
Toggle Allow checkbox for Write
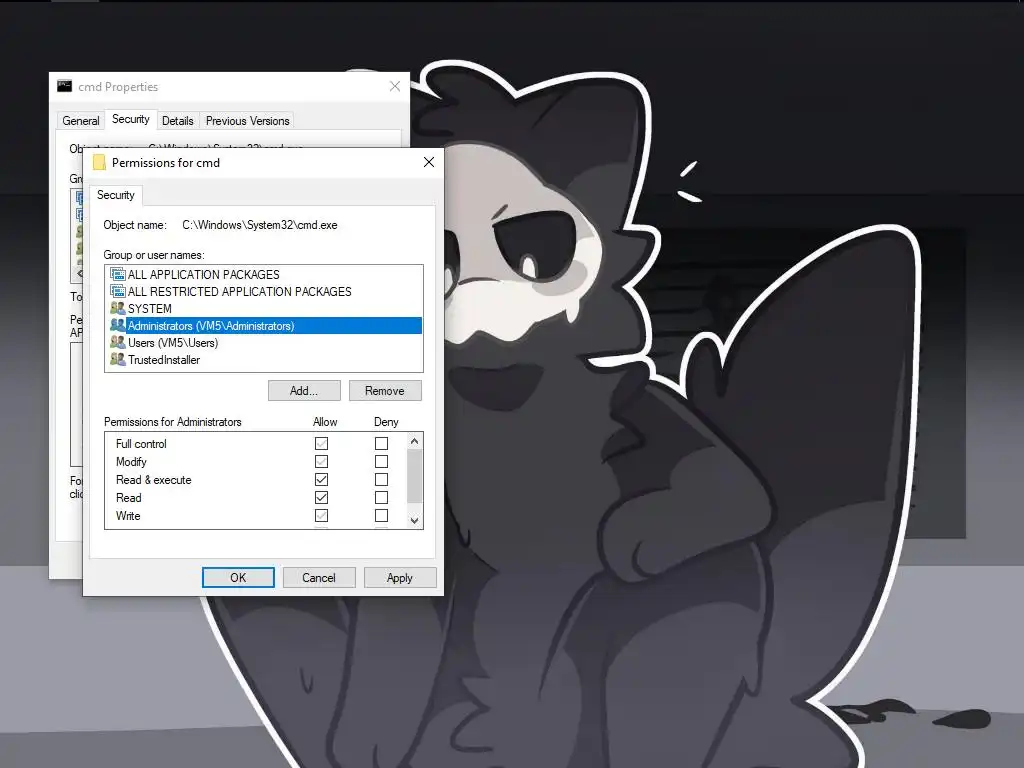coord(321,515)
